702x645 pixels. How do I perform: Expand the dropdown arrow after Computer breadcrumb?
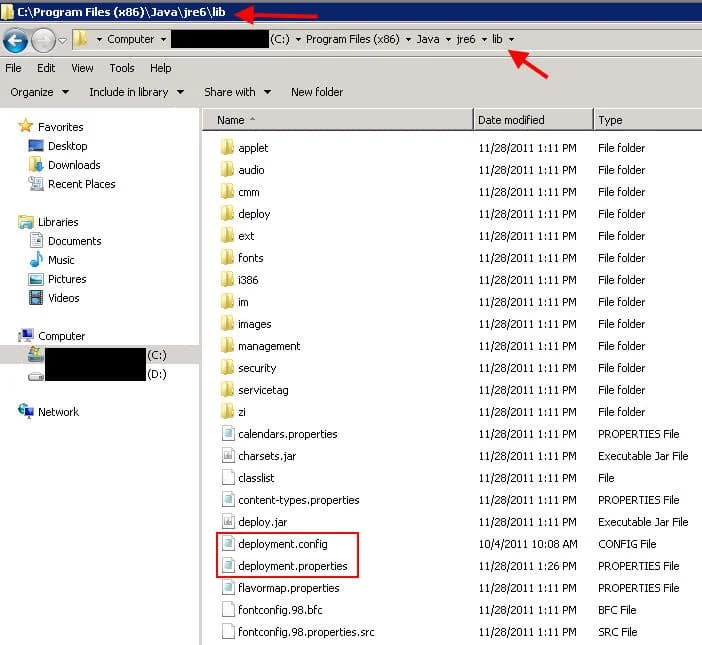163,40
